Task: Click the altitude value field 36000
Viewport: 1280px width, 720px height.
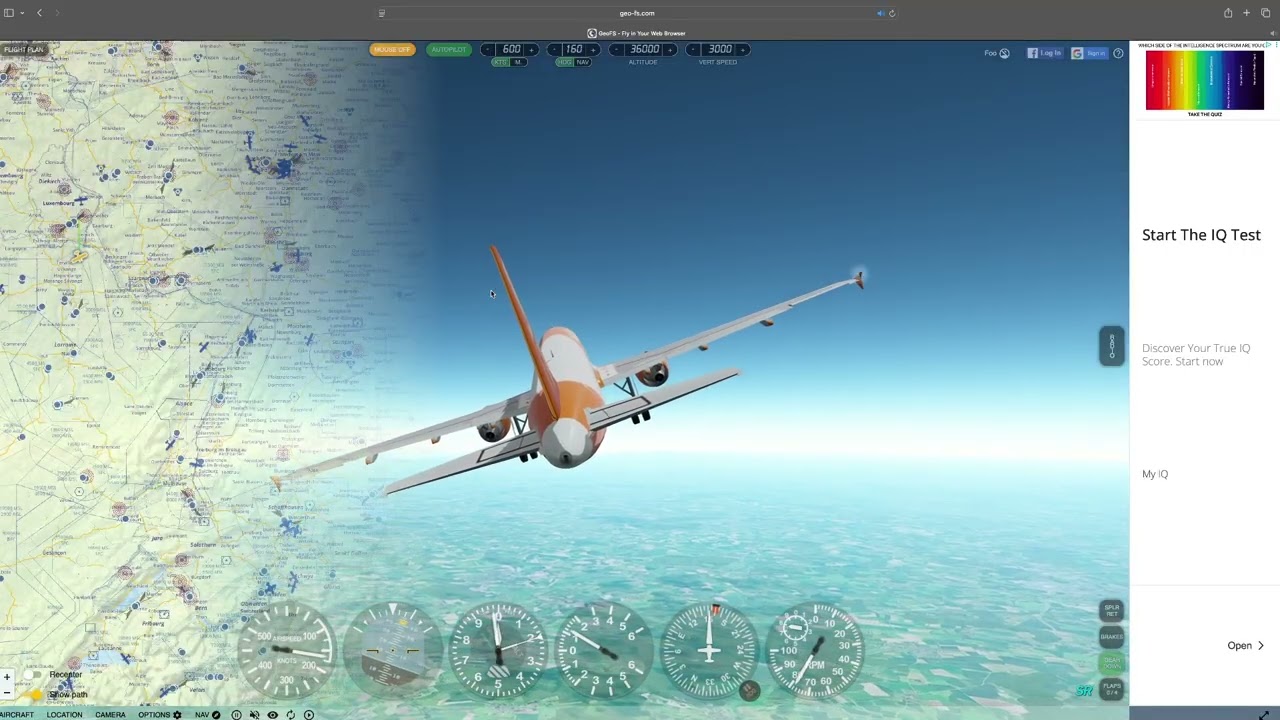Action: 644,49
